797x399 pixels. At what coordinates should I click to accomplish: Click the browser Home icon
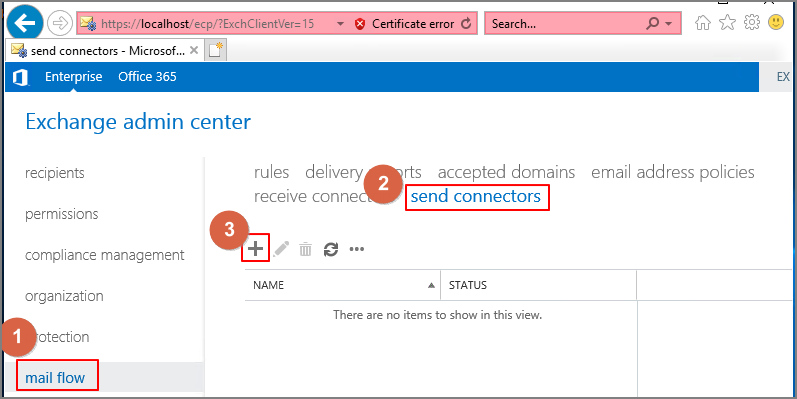pos(703,23)
